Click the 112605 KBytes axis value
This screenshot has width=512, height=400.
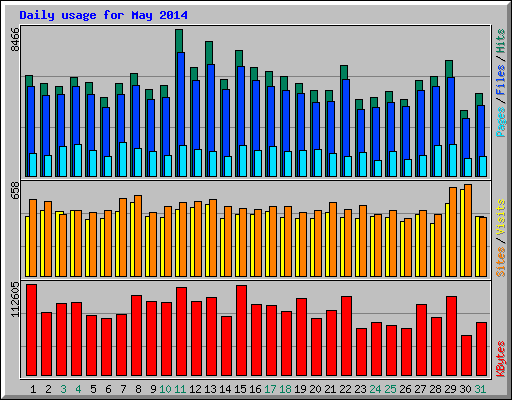point(15,299)
